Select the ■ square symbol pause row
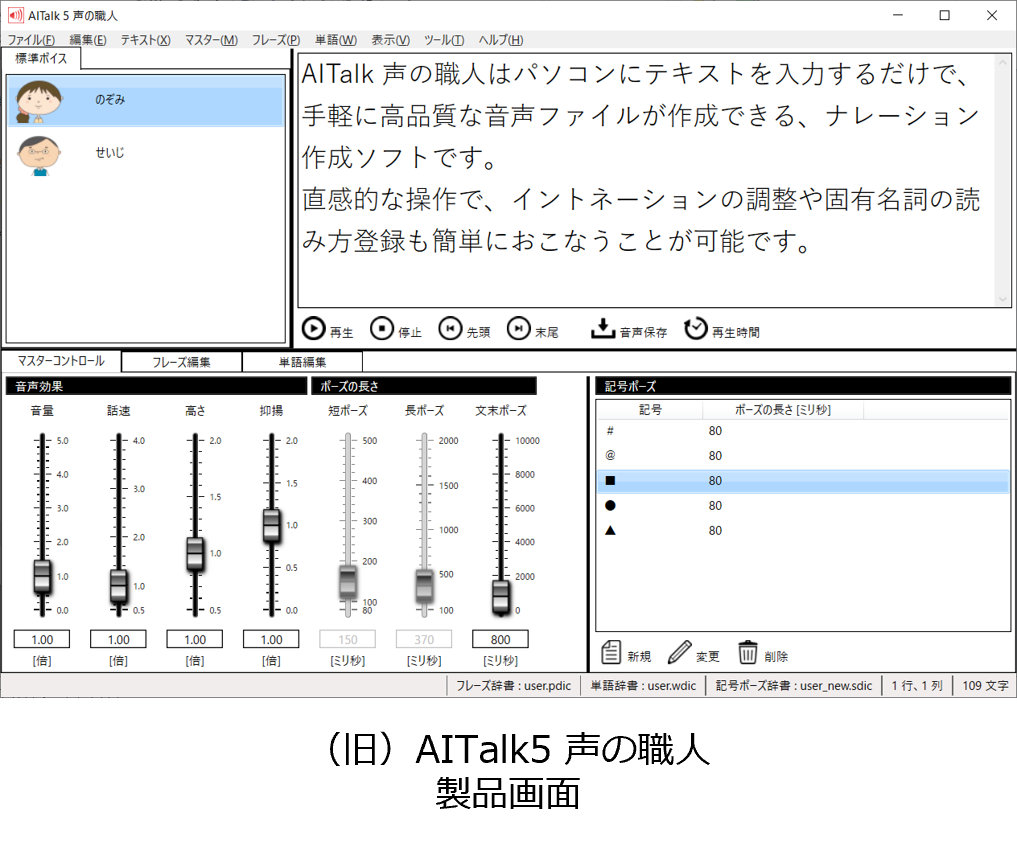The image size is (1017, 843). point(803,481)
